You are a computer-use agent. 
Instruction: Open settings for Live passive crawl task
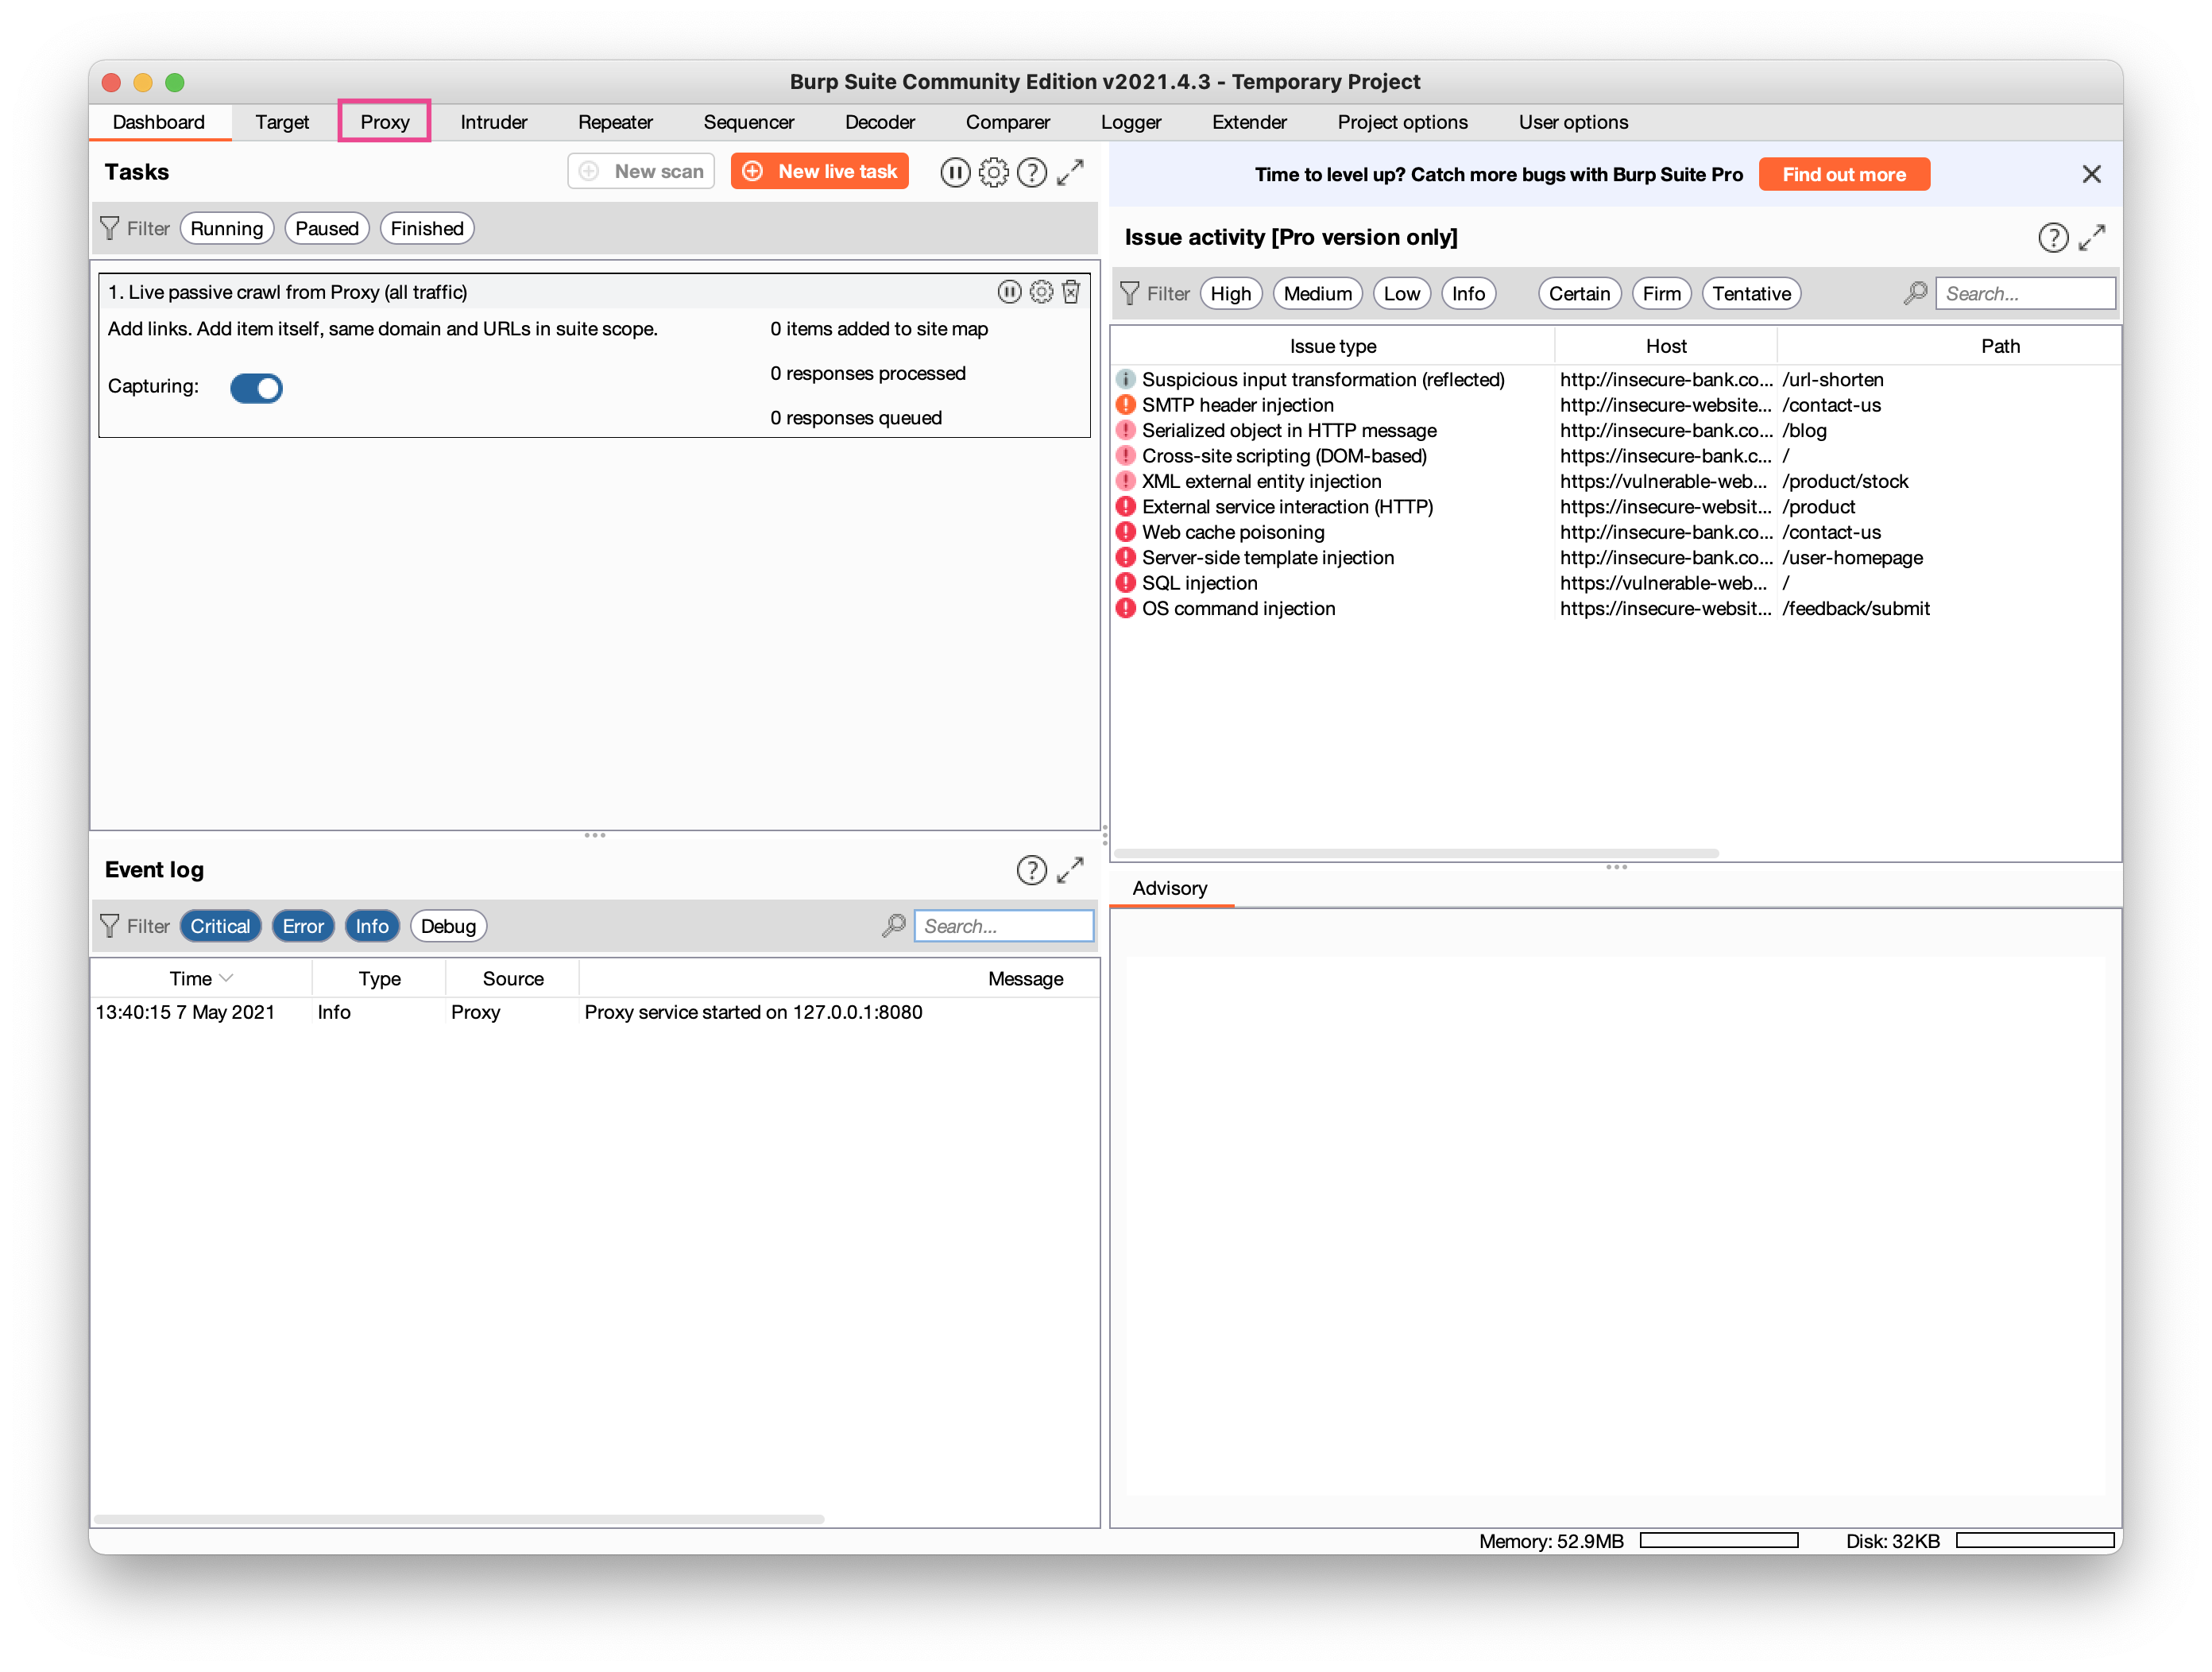(1041, 292)
